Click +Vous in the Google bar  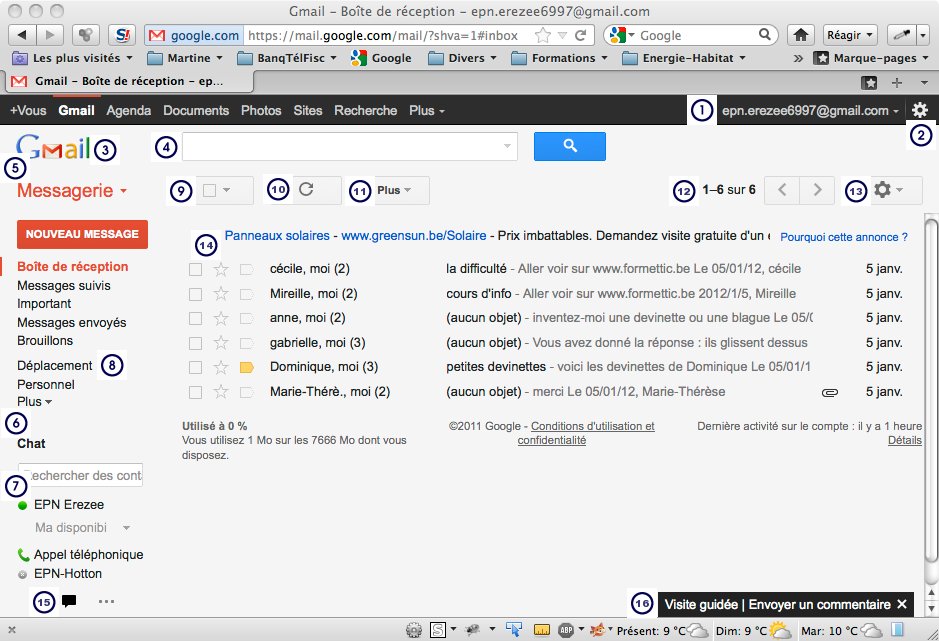coord(28,110)
